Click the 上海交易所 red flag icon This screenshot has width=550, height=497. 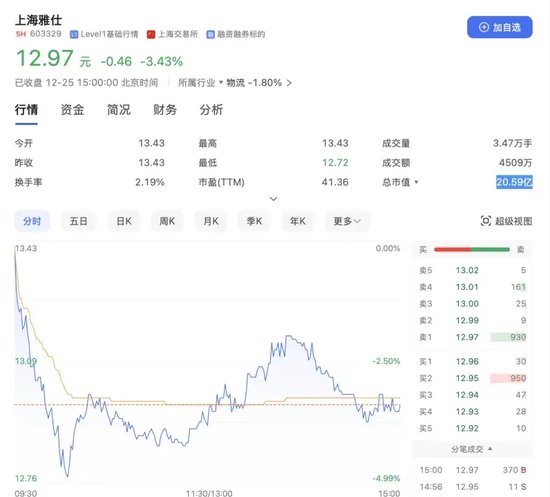point(151,34)
